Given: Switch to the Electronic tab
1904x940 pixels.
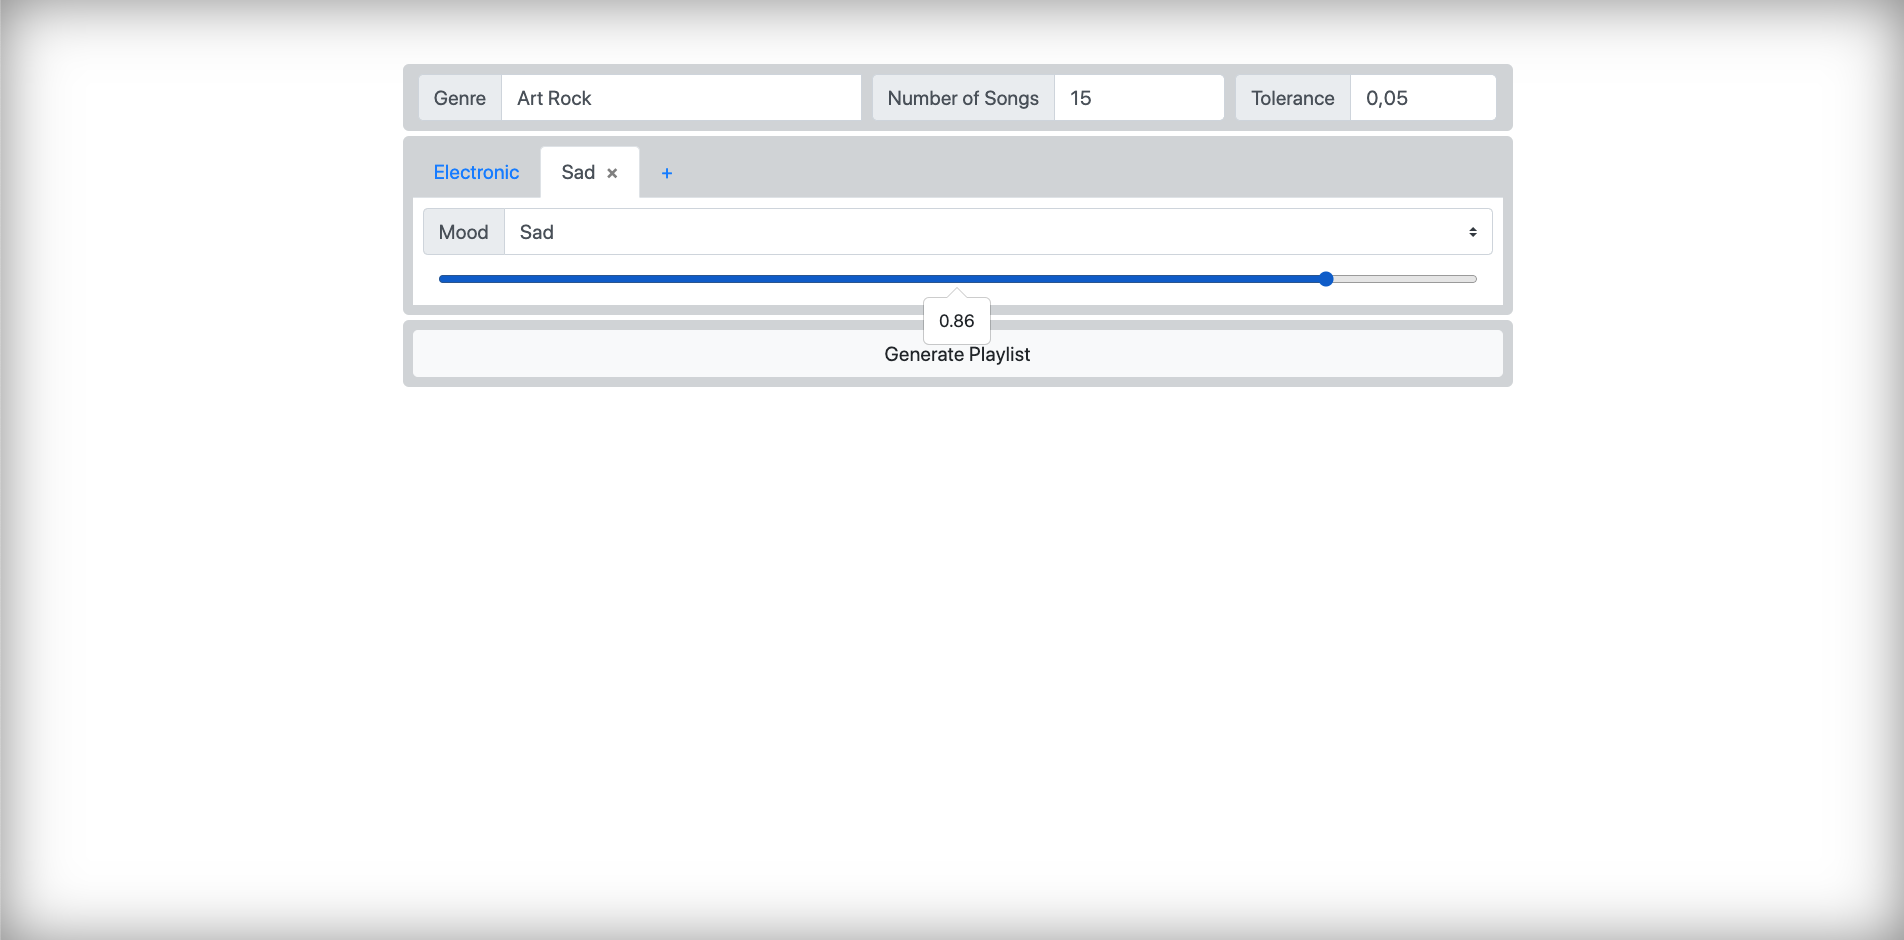Looking at the screenshot, I should point(476,172).
